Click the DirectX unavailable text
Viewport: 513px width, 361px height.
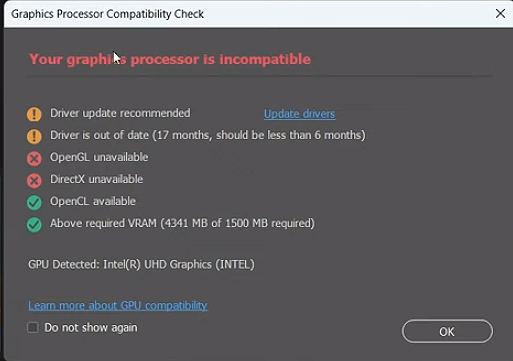coord(96,179)
